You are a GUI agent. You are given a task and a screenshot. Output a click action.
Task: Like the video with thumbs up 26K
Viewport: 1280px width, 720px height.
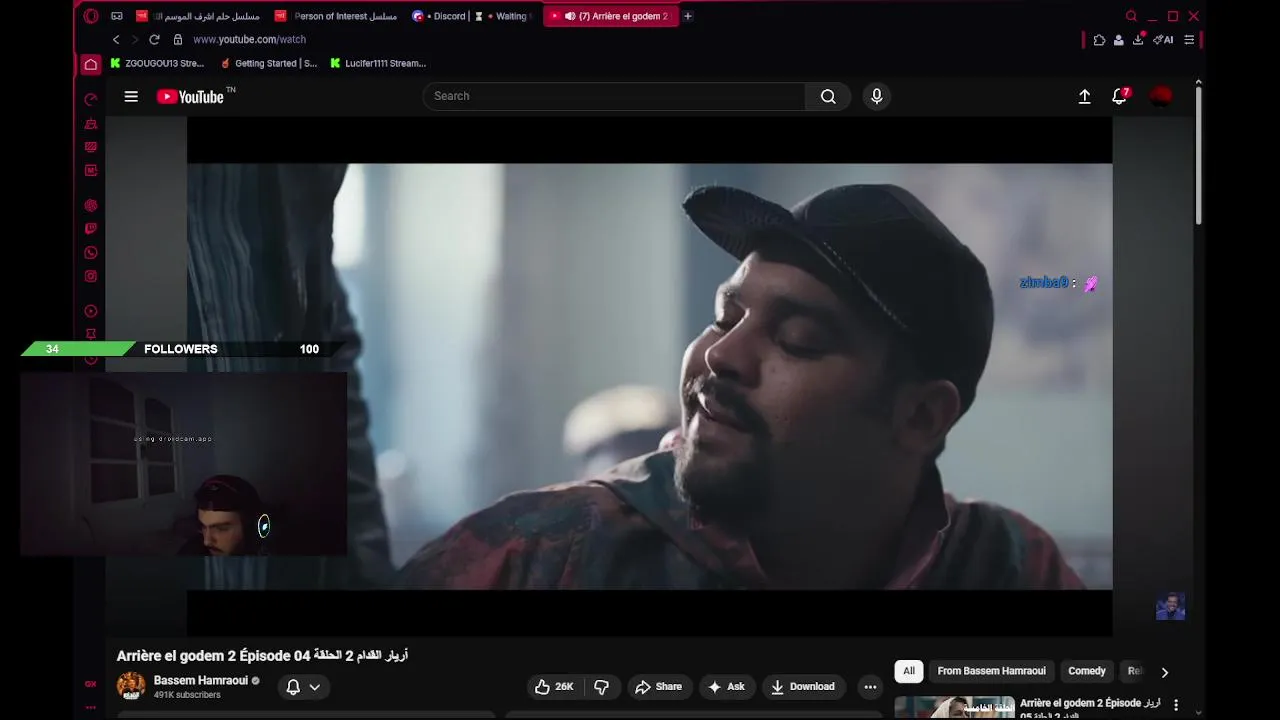coord(555,687)
